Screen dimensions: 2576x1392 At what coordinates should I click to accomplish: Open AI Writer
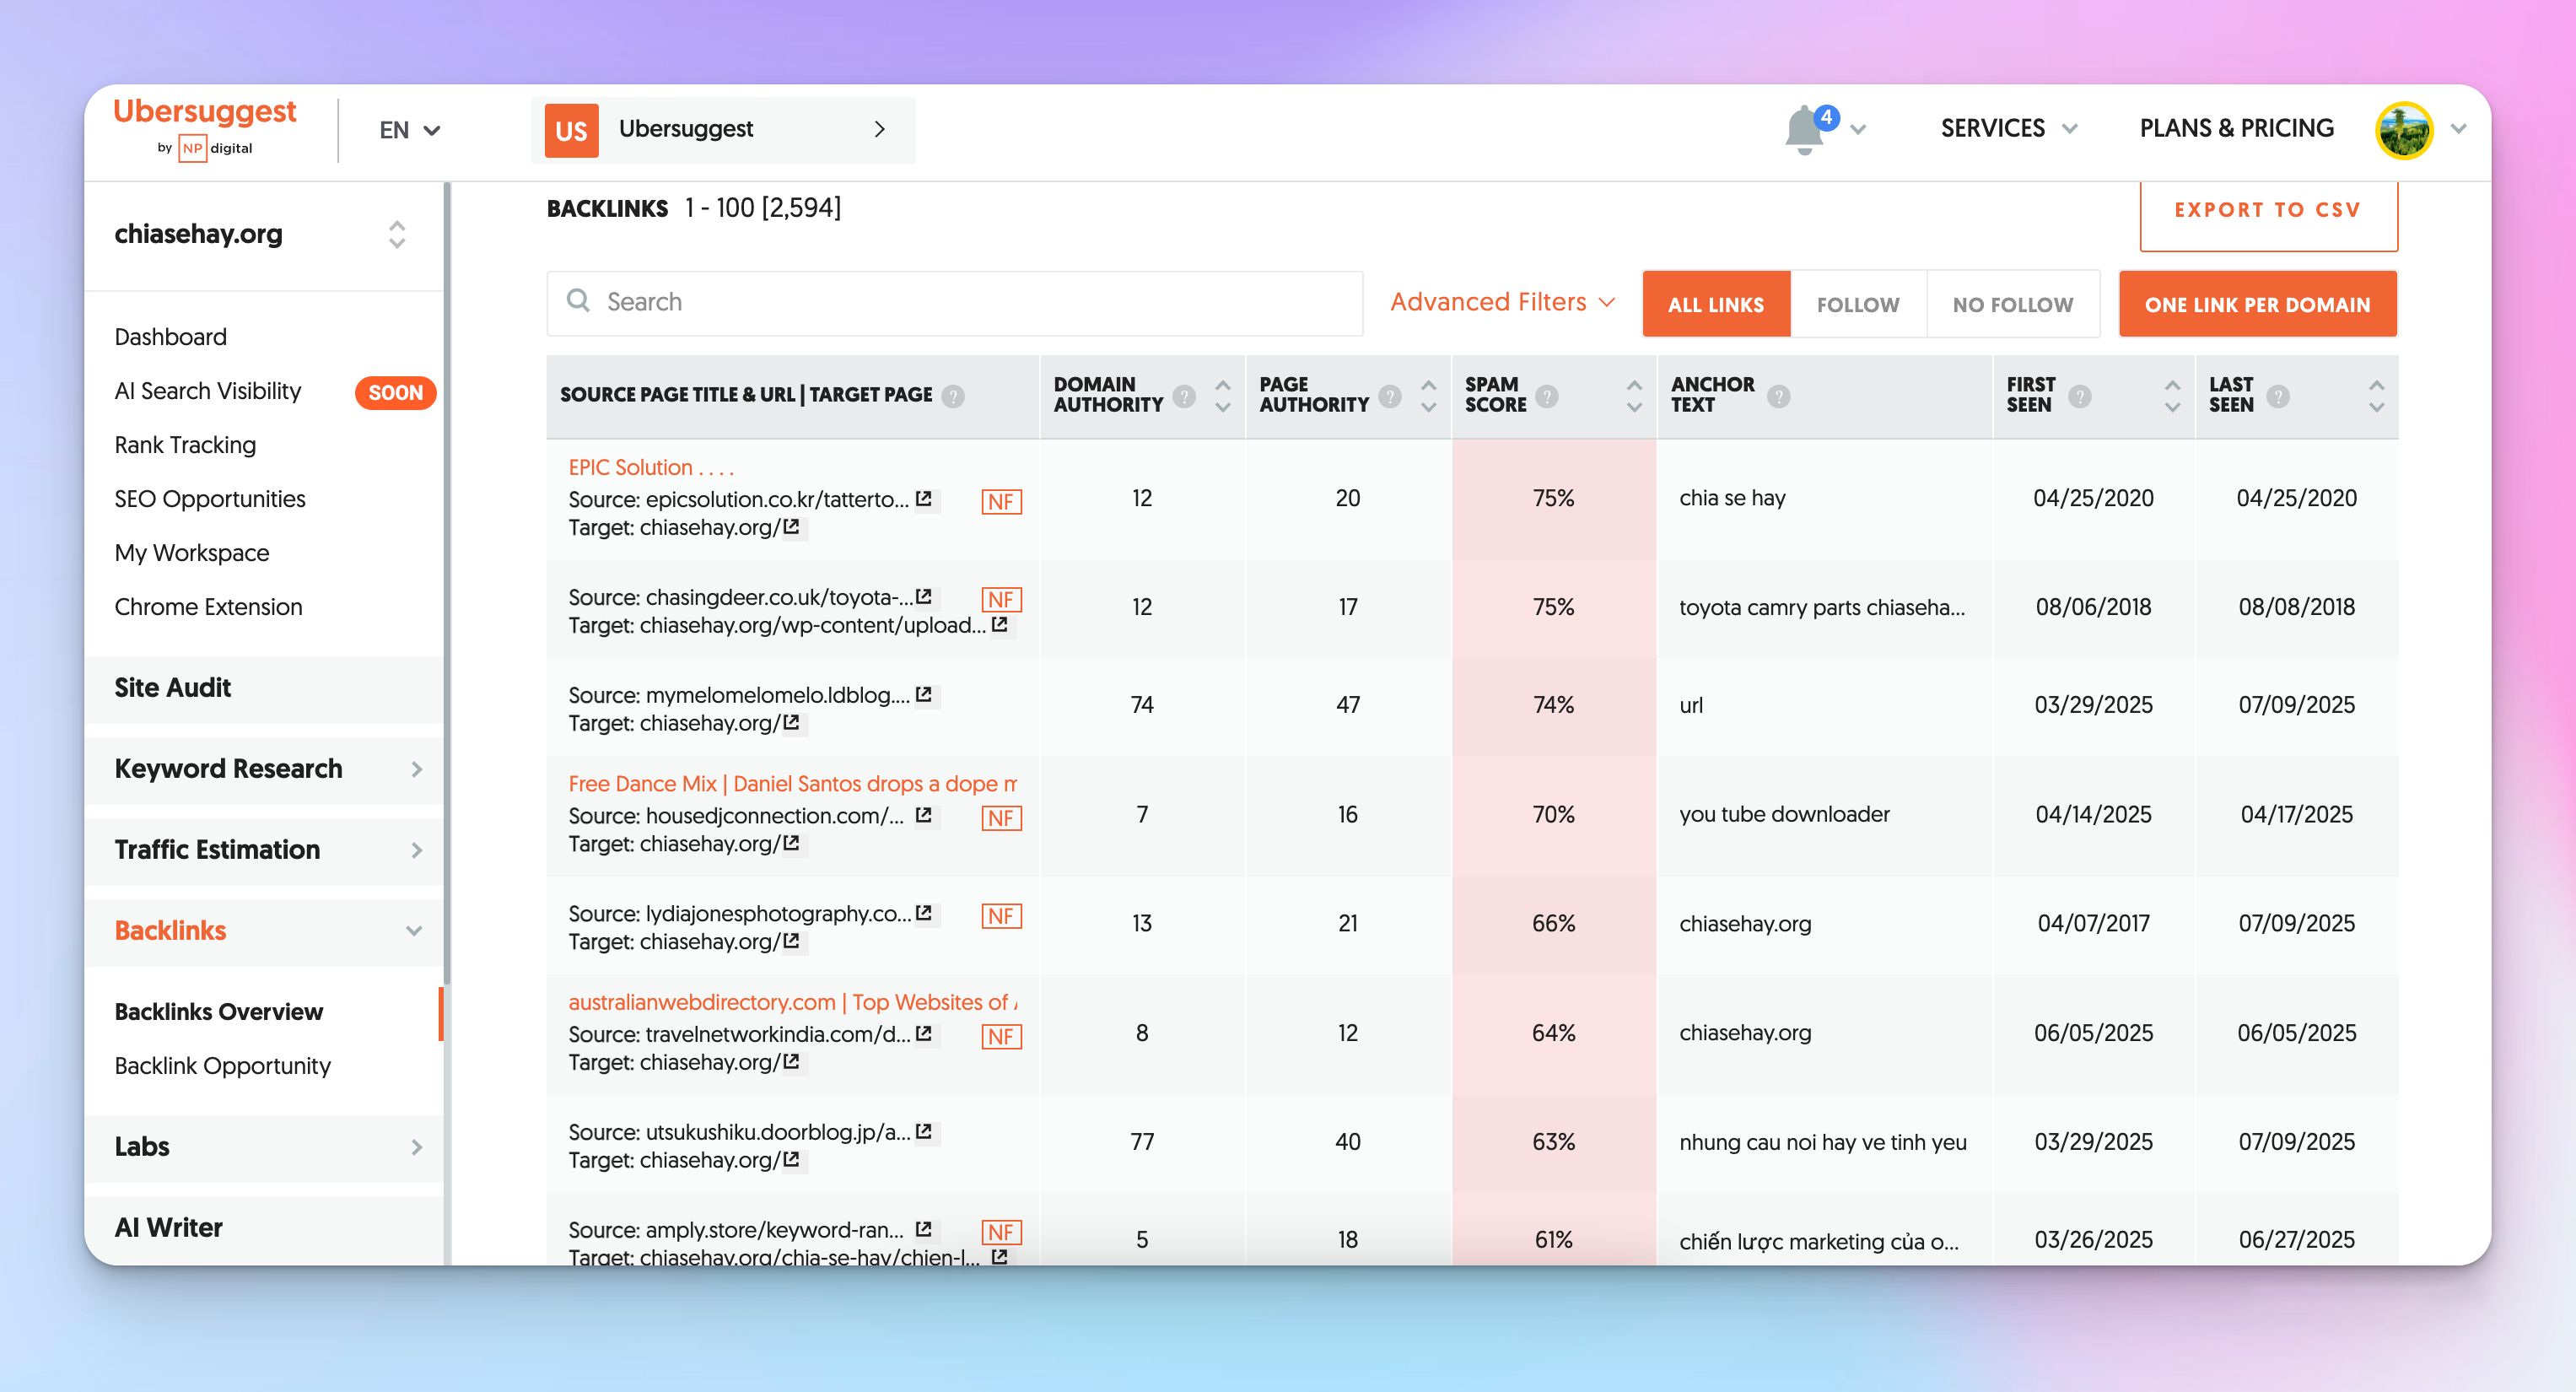[264, 1228]
